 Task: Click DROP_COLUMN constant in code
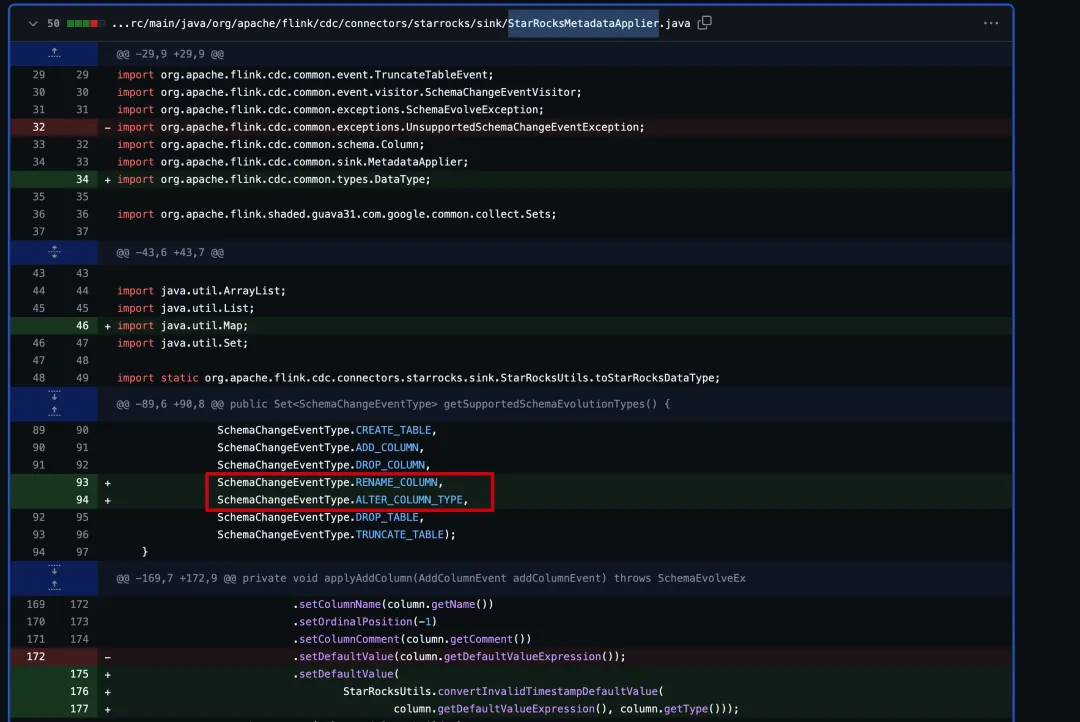point(390,464)
